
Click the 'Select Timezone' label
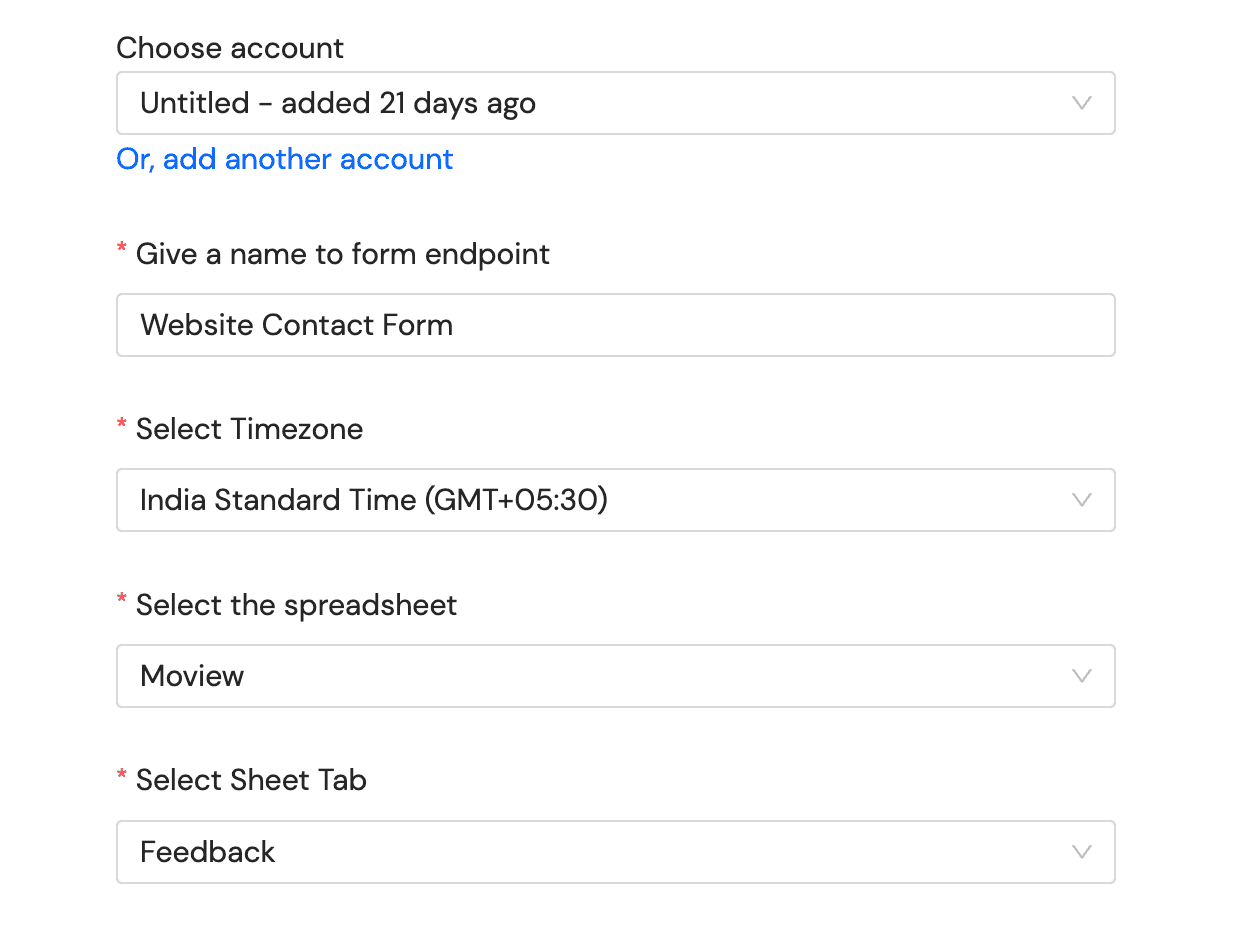[x=249, y=429]
